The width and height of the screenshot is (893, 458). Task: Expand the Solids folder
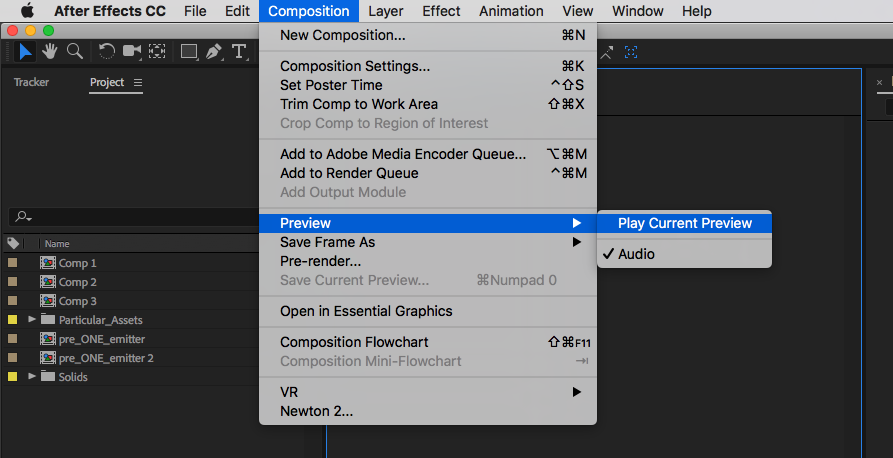[32, 377]
